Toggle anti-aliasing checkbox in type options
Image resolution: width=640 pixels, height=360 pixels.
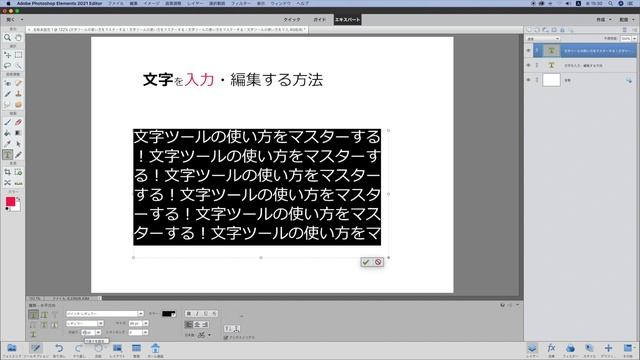(x=226, y=338)
